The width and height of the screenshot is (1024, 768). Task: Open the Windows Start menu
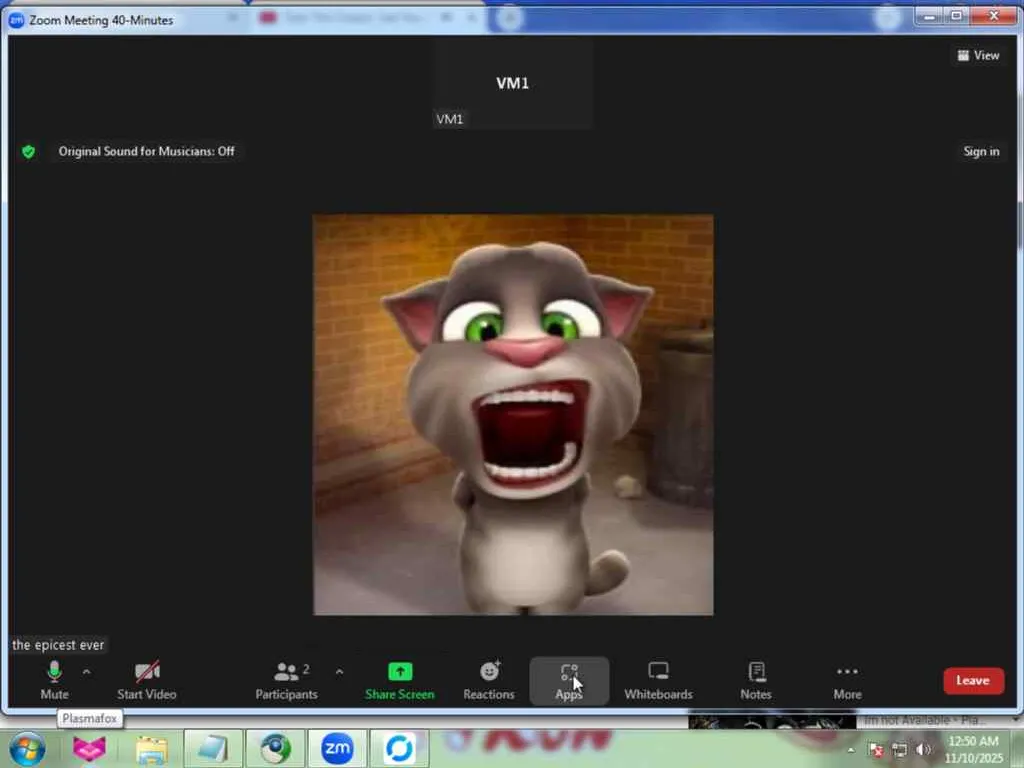pyautogui.click(x=26, y=748)
